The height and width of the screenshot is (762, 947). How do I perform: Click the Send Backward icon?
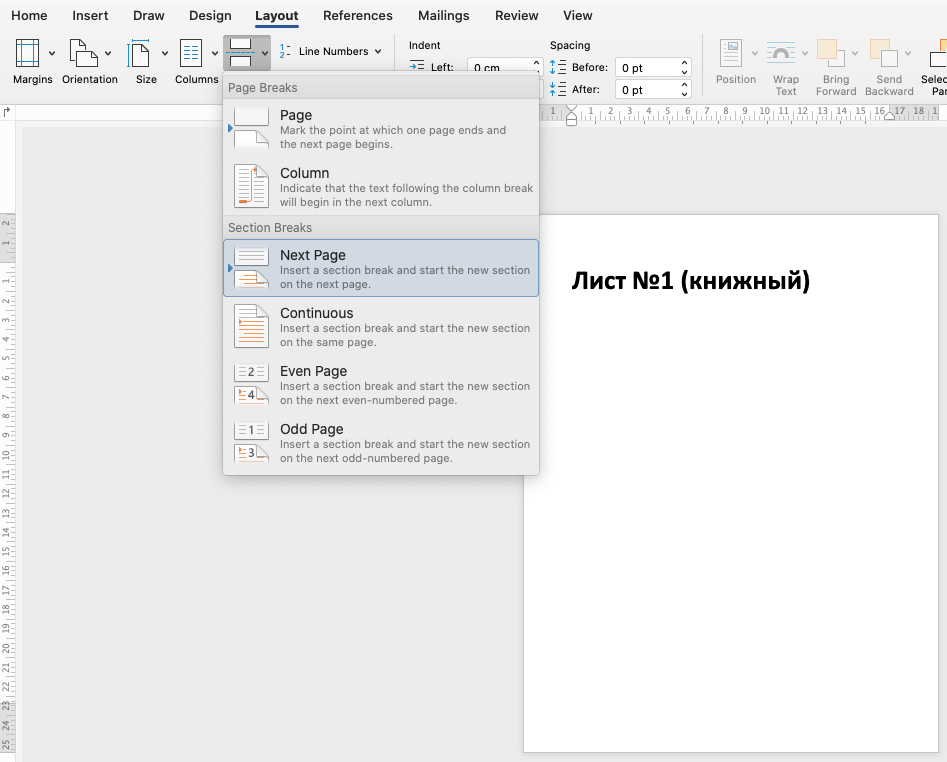[884, 53]
